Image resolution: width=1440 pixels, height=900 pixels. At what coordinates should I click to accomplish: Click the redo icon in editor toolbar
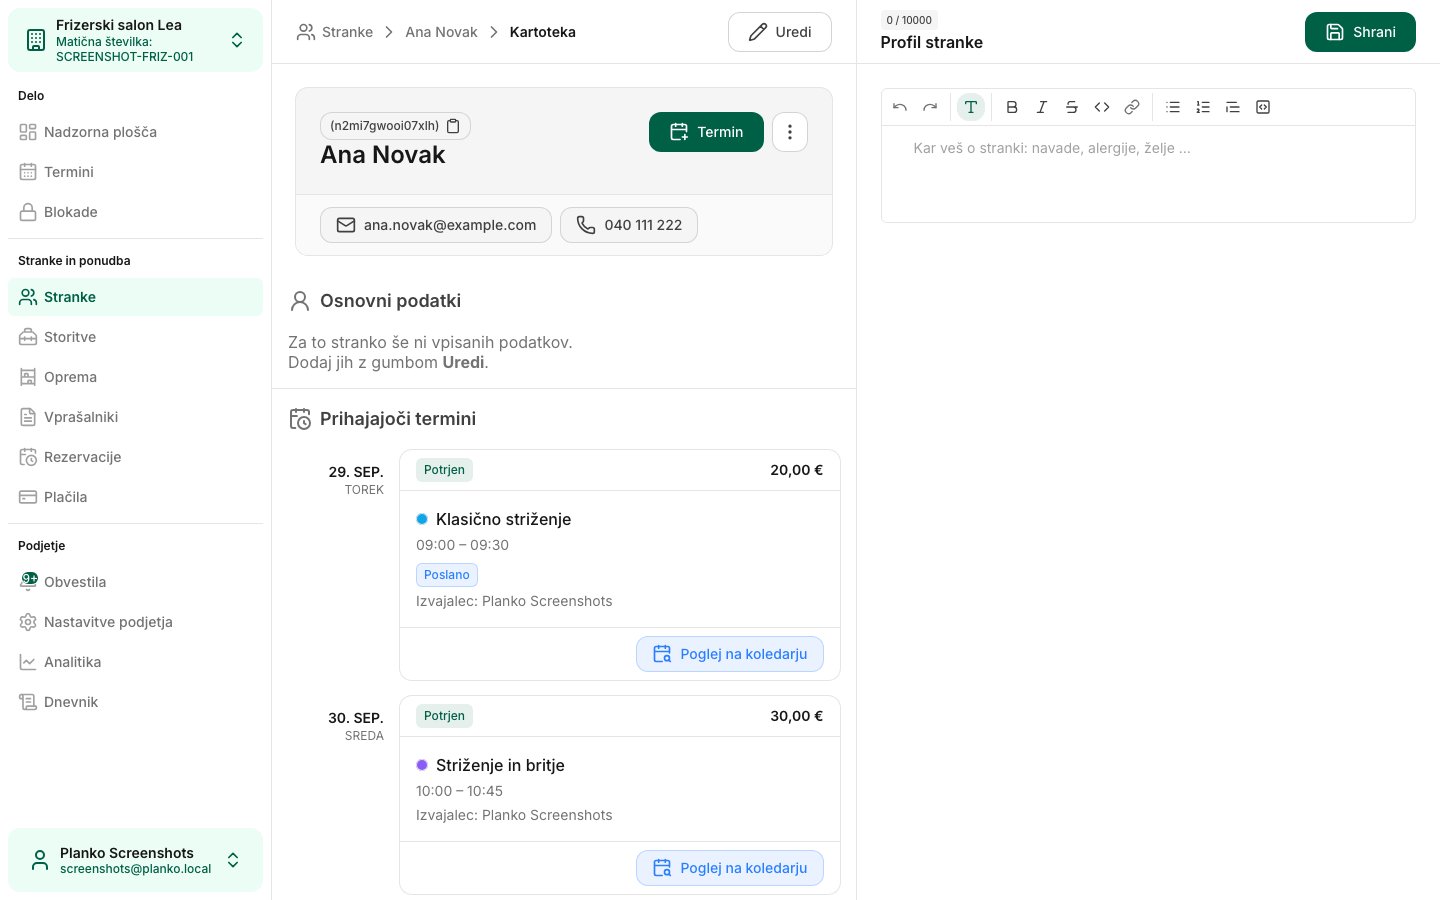pos(930,107)
